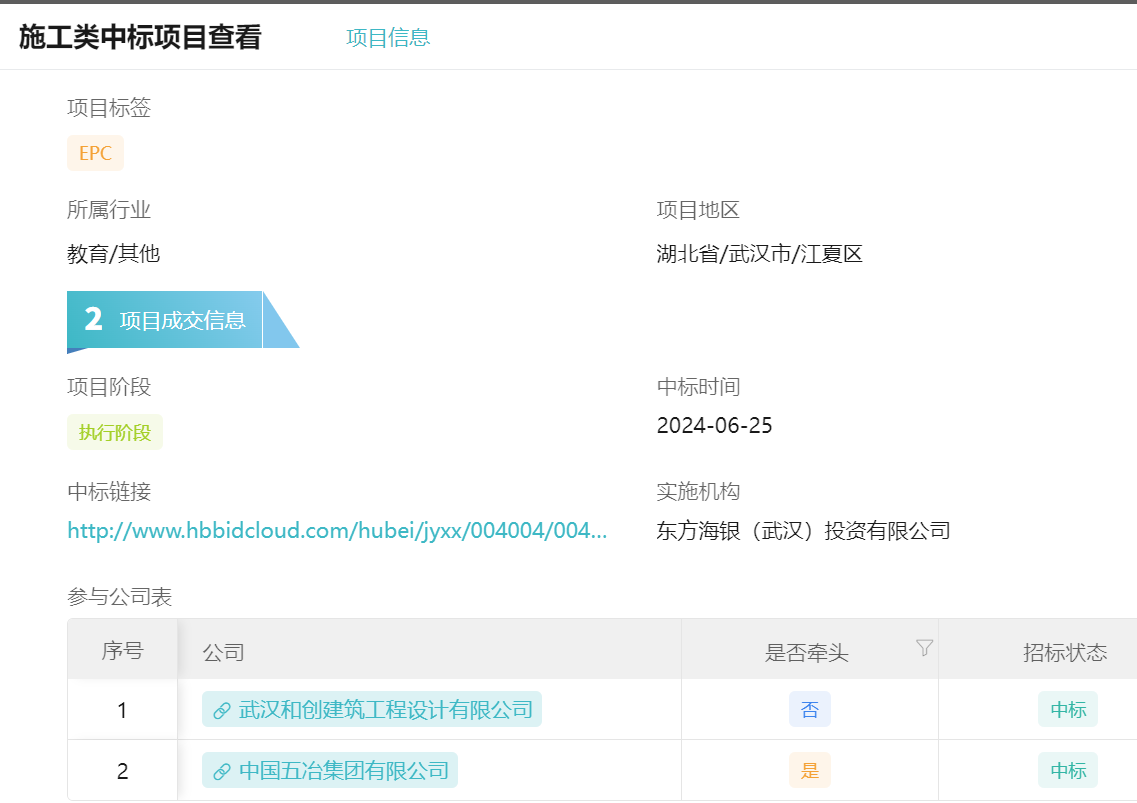Click the 所属行业 label
Viewport: 1137px width, 803px height.
(x=109, y=210)
